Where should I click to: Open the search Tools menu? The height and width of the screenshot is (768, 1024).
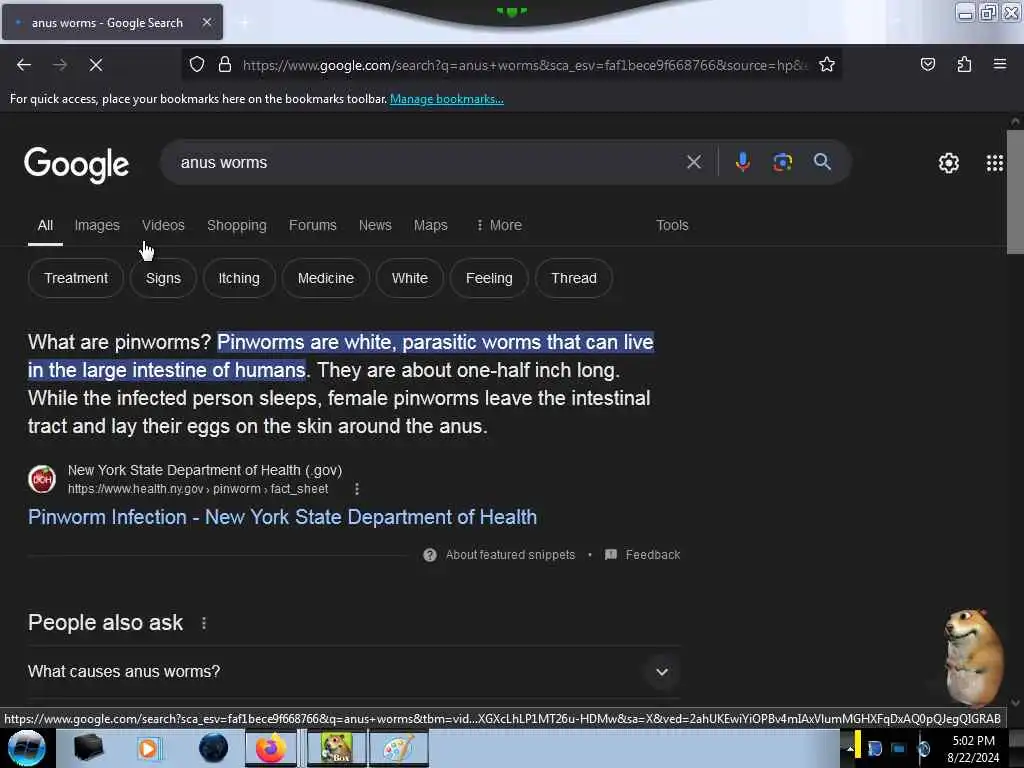(672, 225)
